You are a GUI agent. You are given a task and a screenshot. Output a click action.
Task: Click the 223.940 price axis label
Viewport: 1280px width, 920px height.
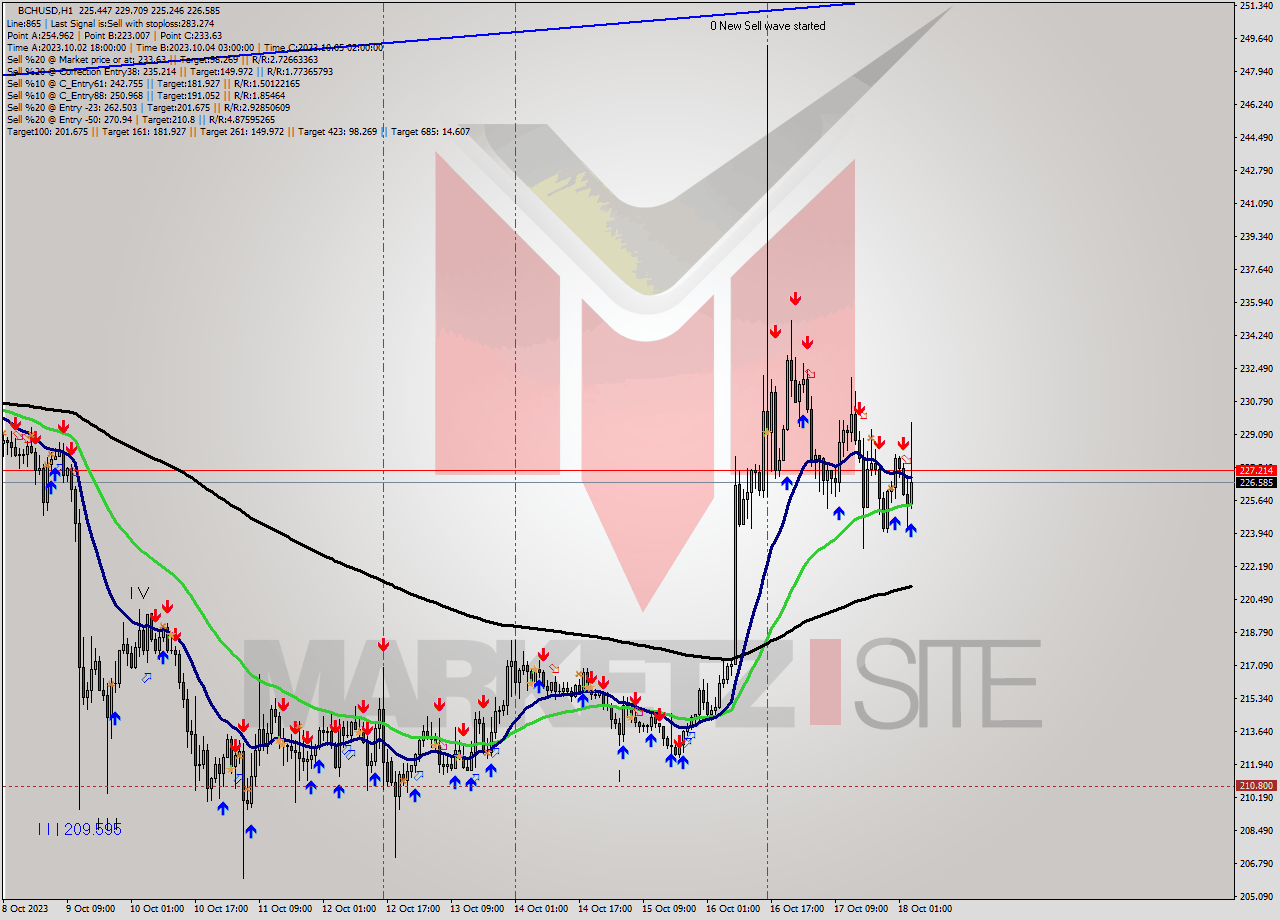tap(1255, 534)
